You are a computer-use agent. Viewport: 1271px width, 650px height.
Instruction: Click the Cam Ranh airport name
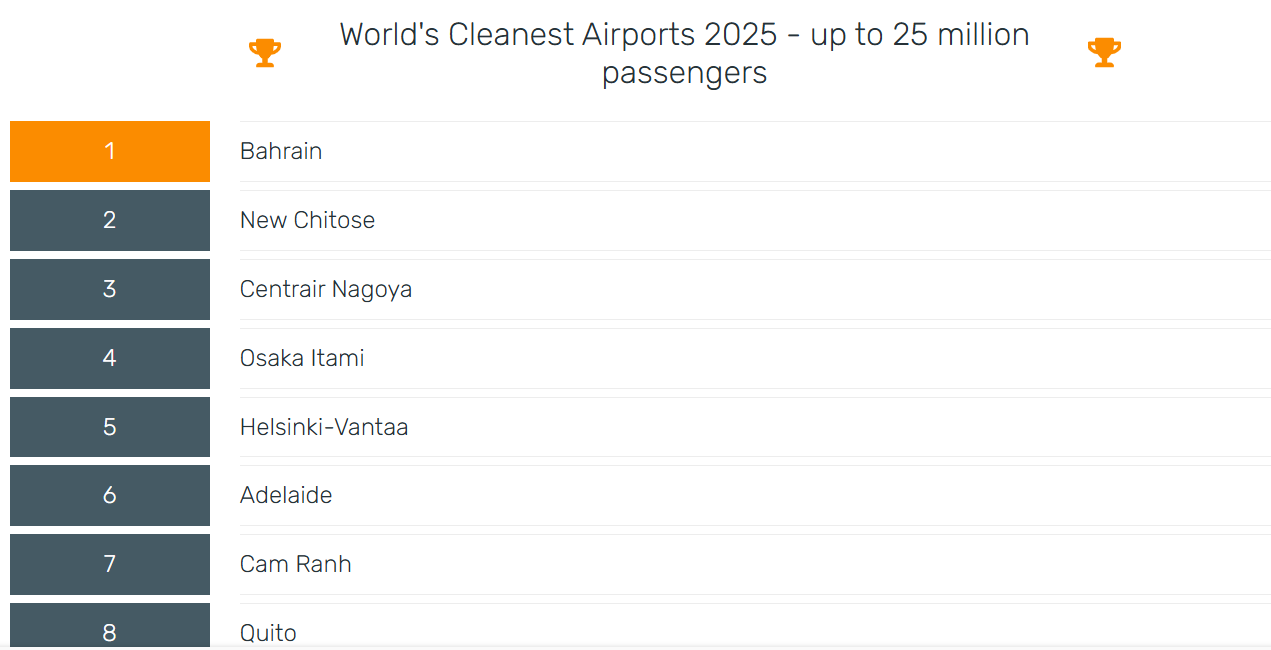click(295, 564)
